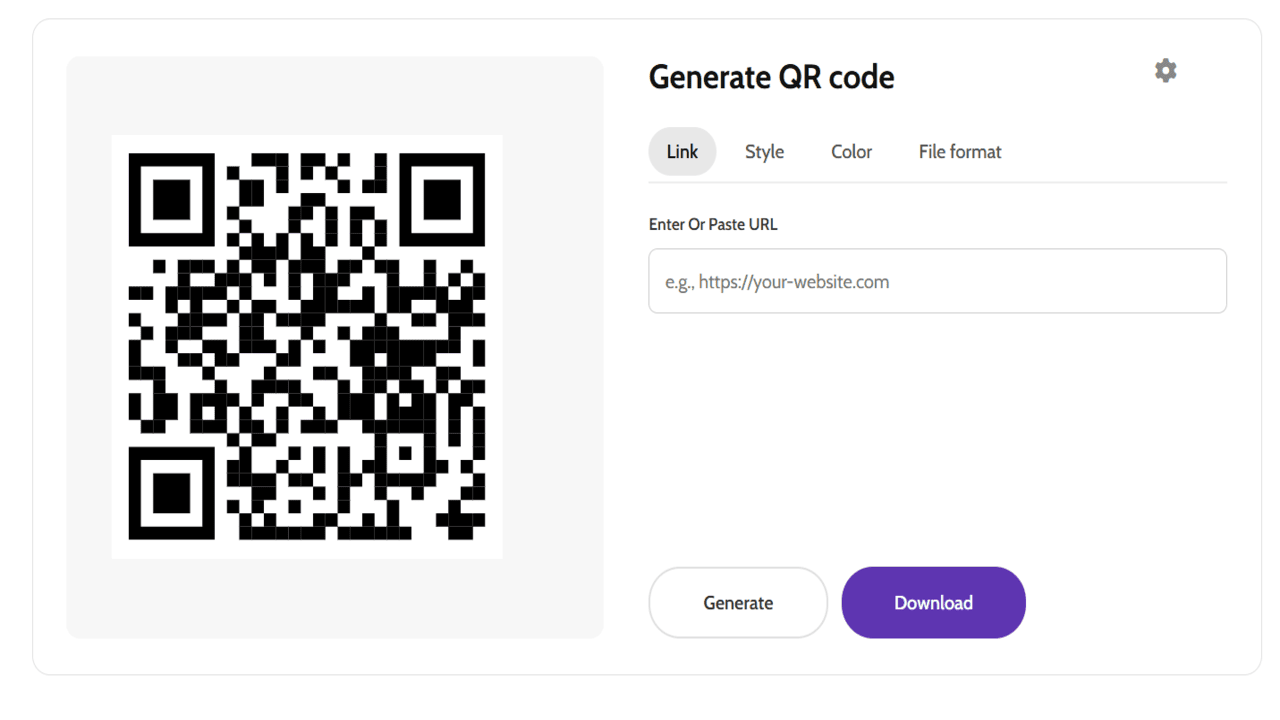Click the gray preview panel above QR code
The image size is (1280, 720).
click(x=335, y=96)
